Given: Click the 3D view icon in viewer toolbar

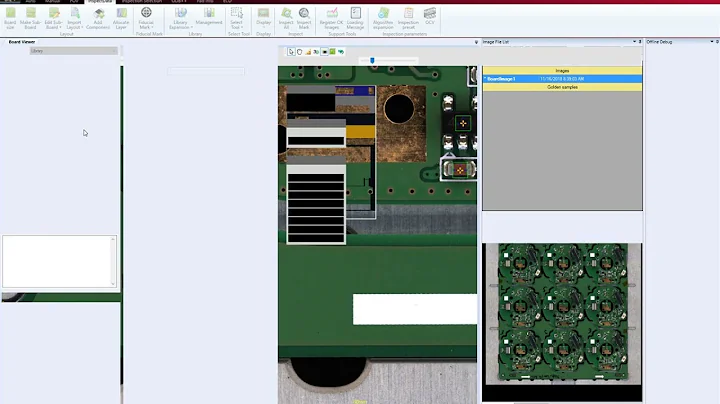Looking at the screenshot, I should (x=316, y=52).
